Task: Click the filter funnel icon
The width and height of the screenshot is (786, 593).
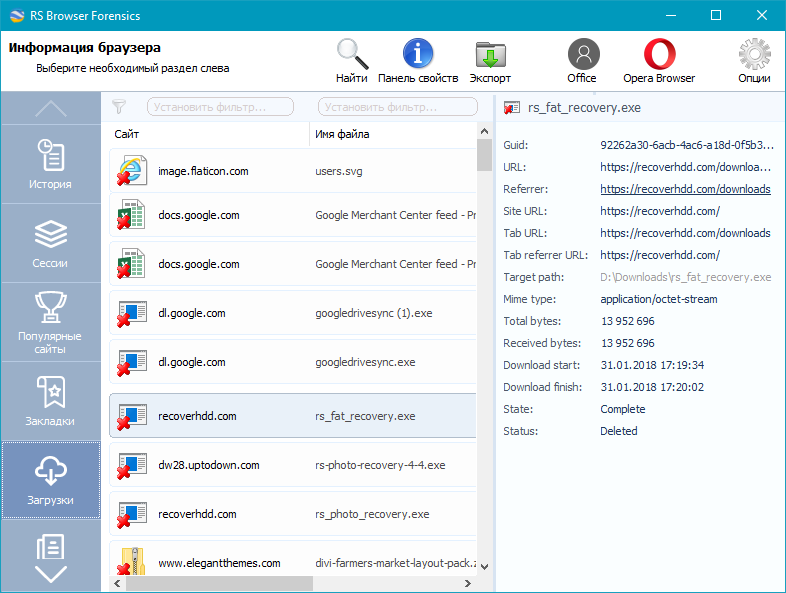Action: [x=119, y=107]
